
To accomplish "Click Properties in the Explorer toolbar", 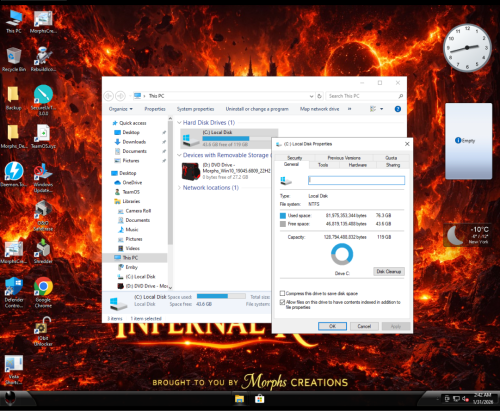I will point(155,109).
